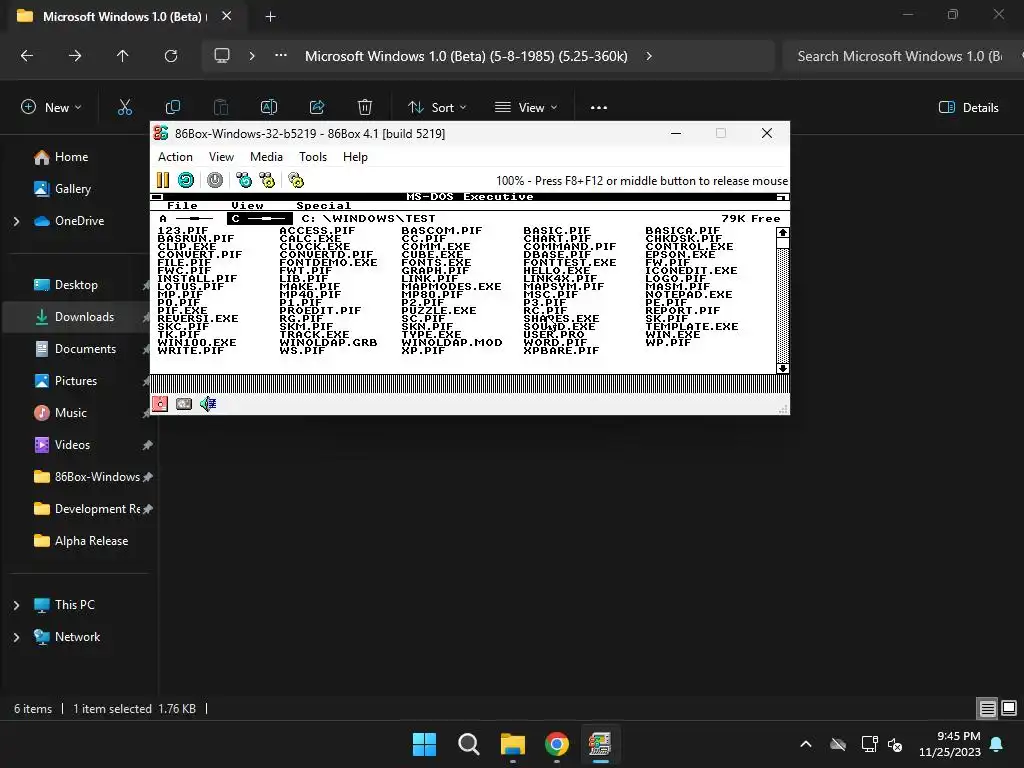Open the Action menu in 86Box
Image resolution: width=1024 pixels, height=768 pixels.
click(x=175, y=157)
